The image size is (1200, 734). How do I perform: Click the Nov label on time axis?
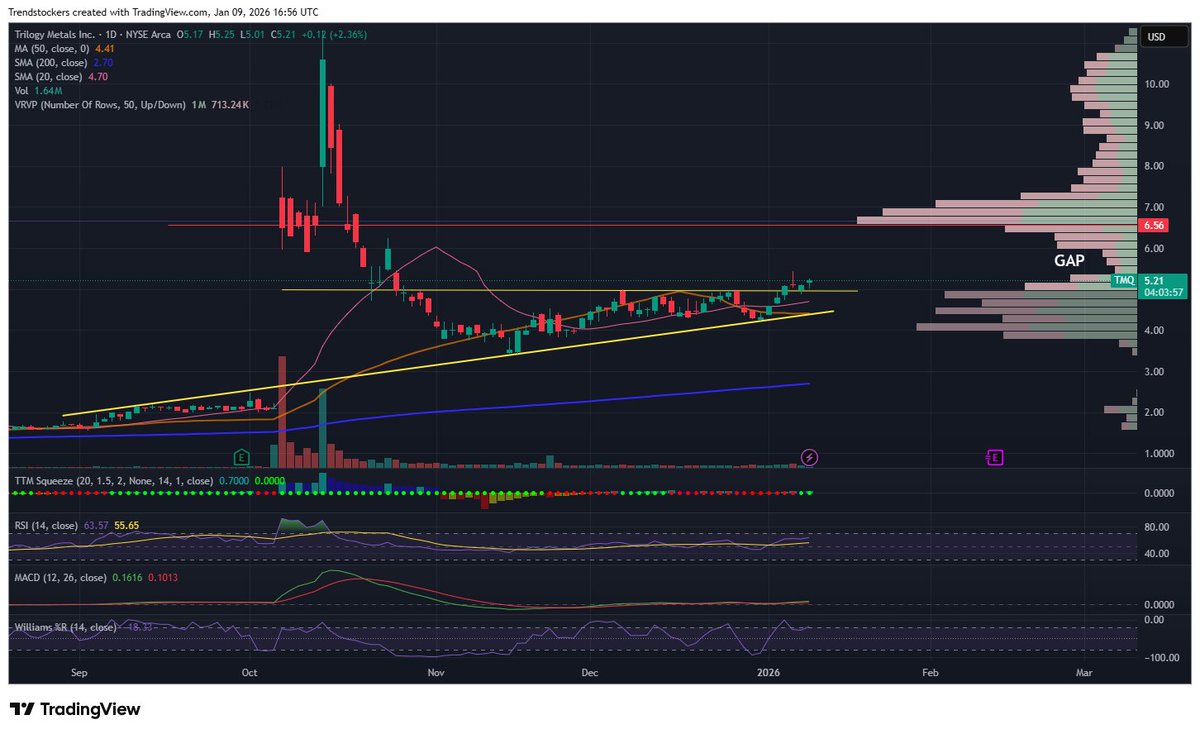(x=435, y=675)
